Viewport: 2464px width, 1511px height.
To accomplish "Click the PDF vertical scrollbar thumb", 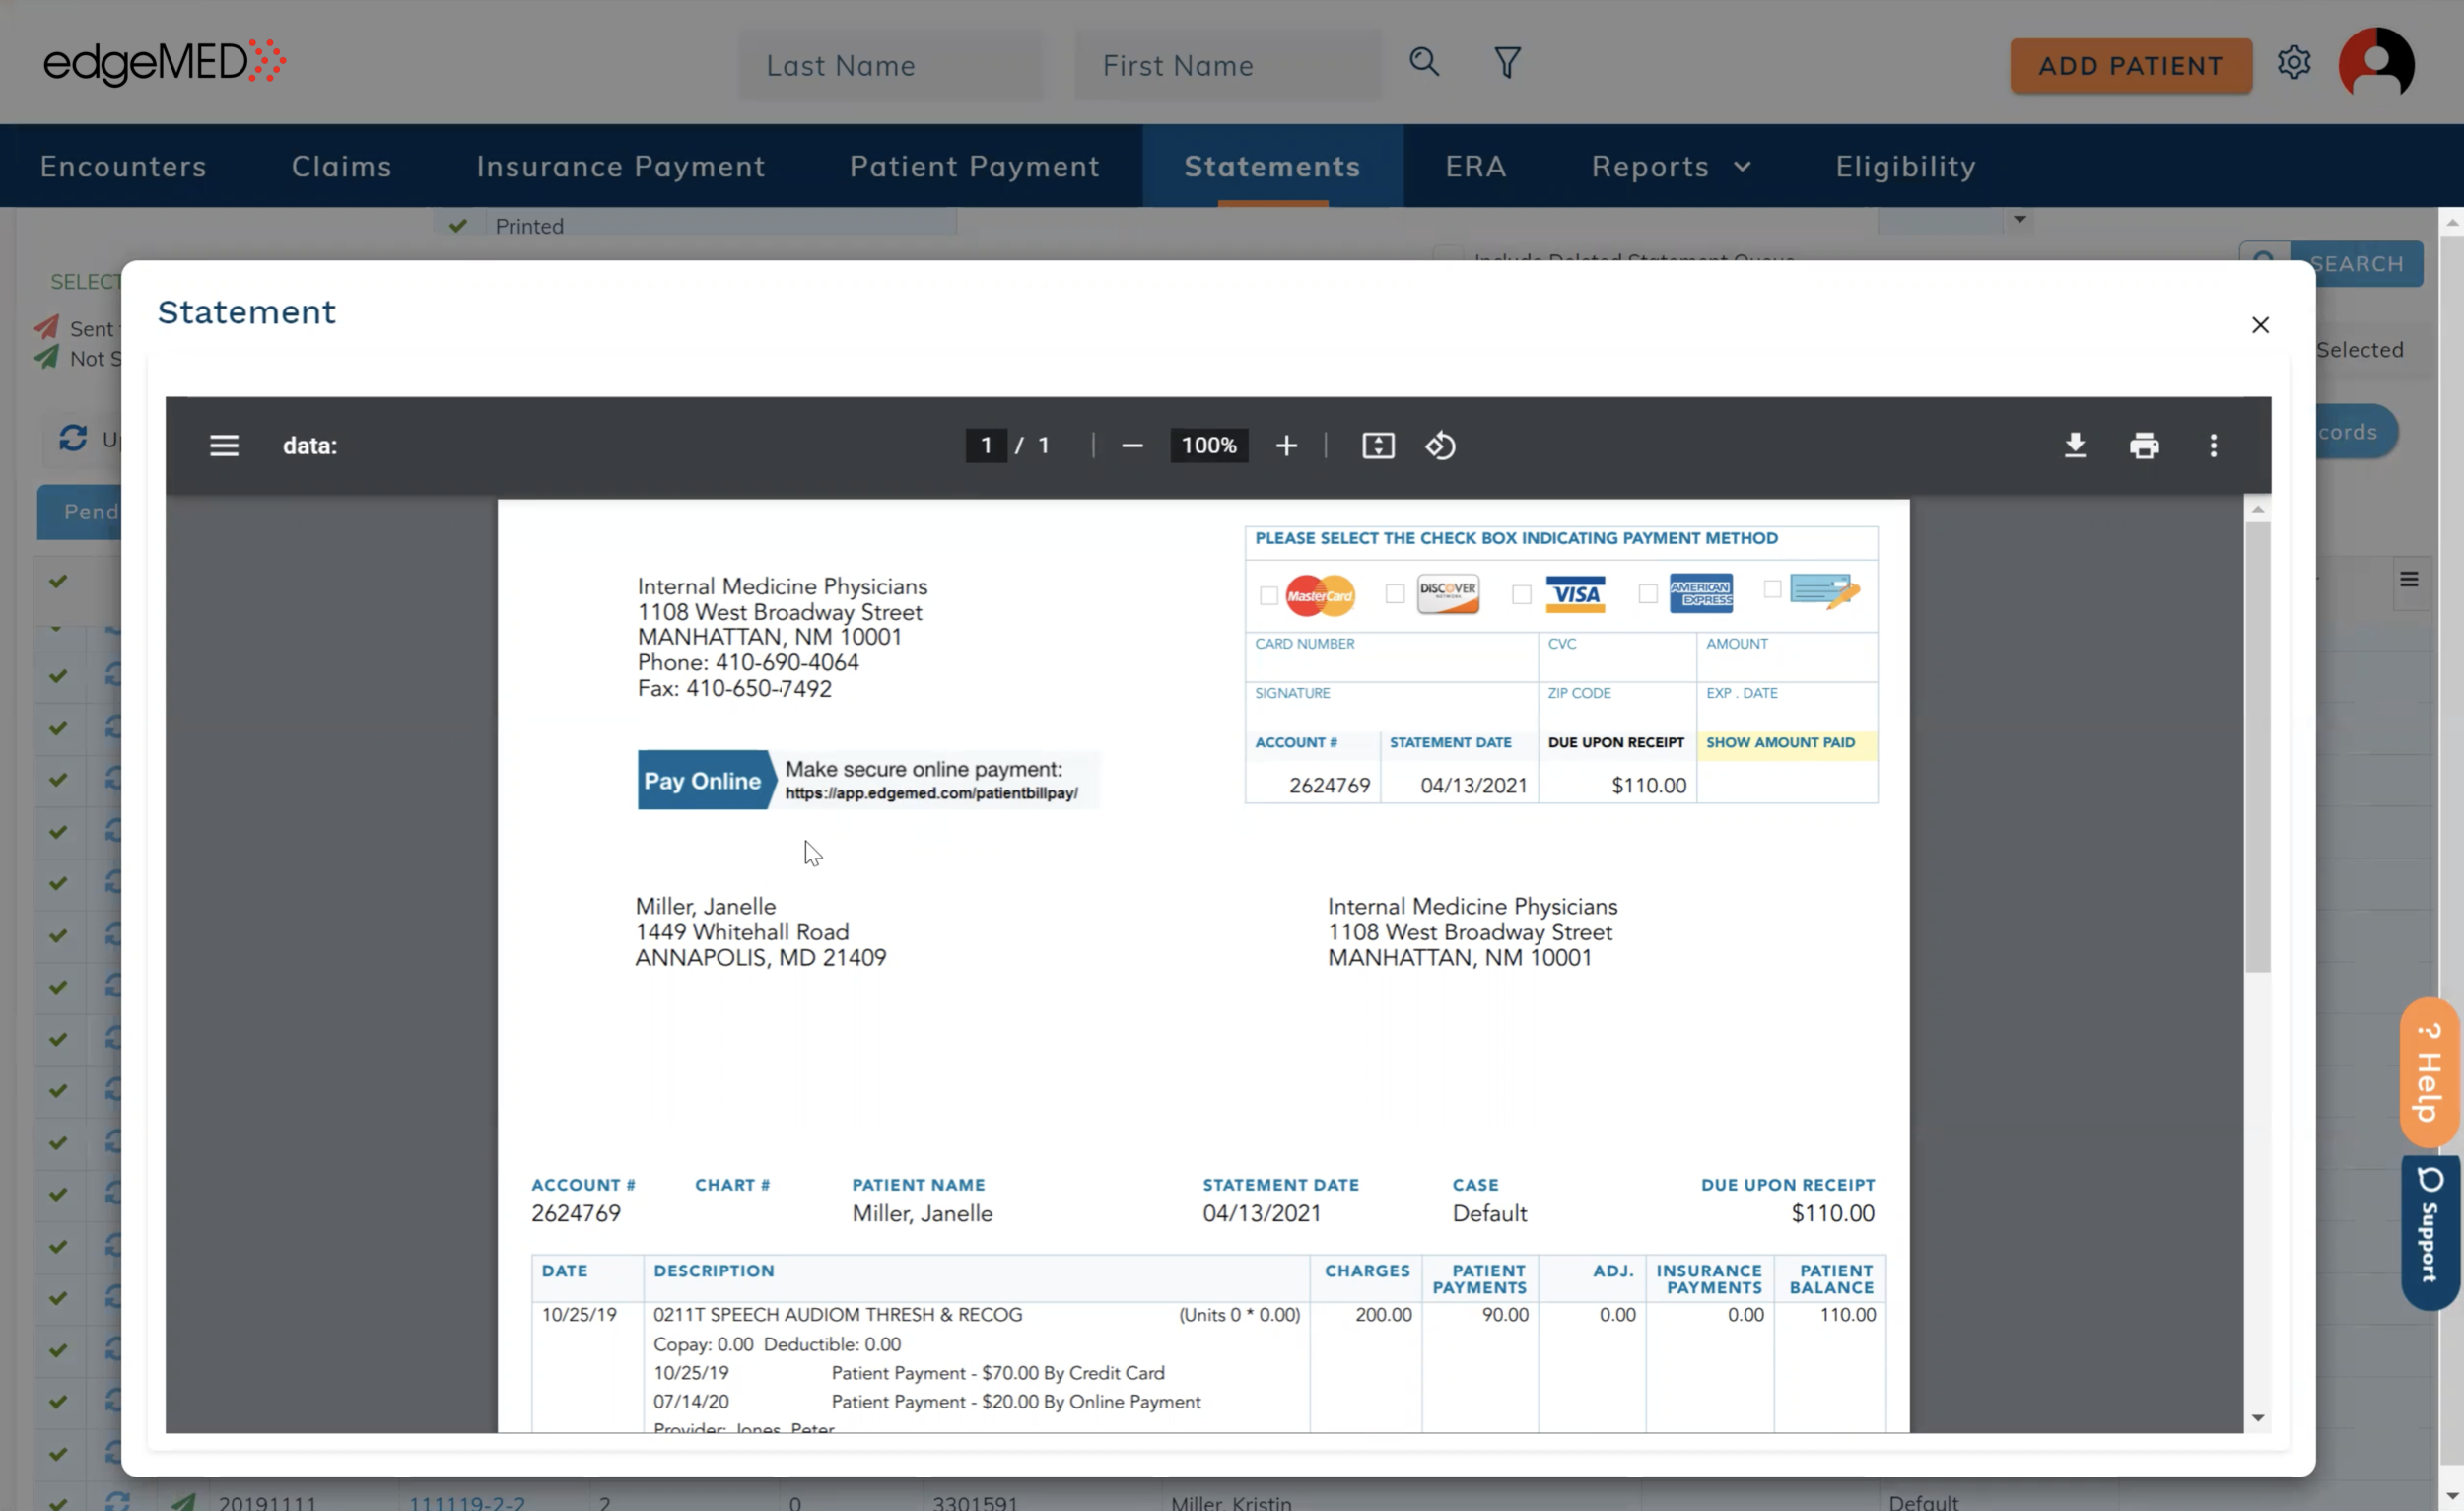I will click(2257, 745).
